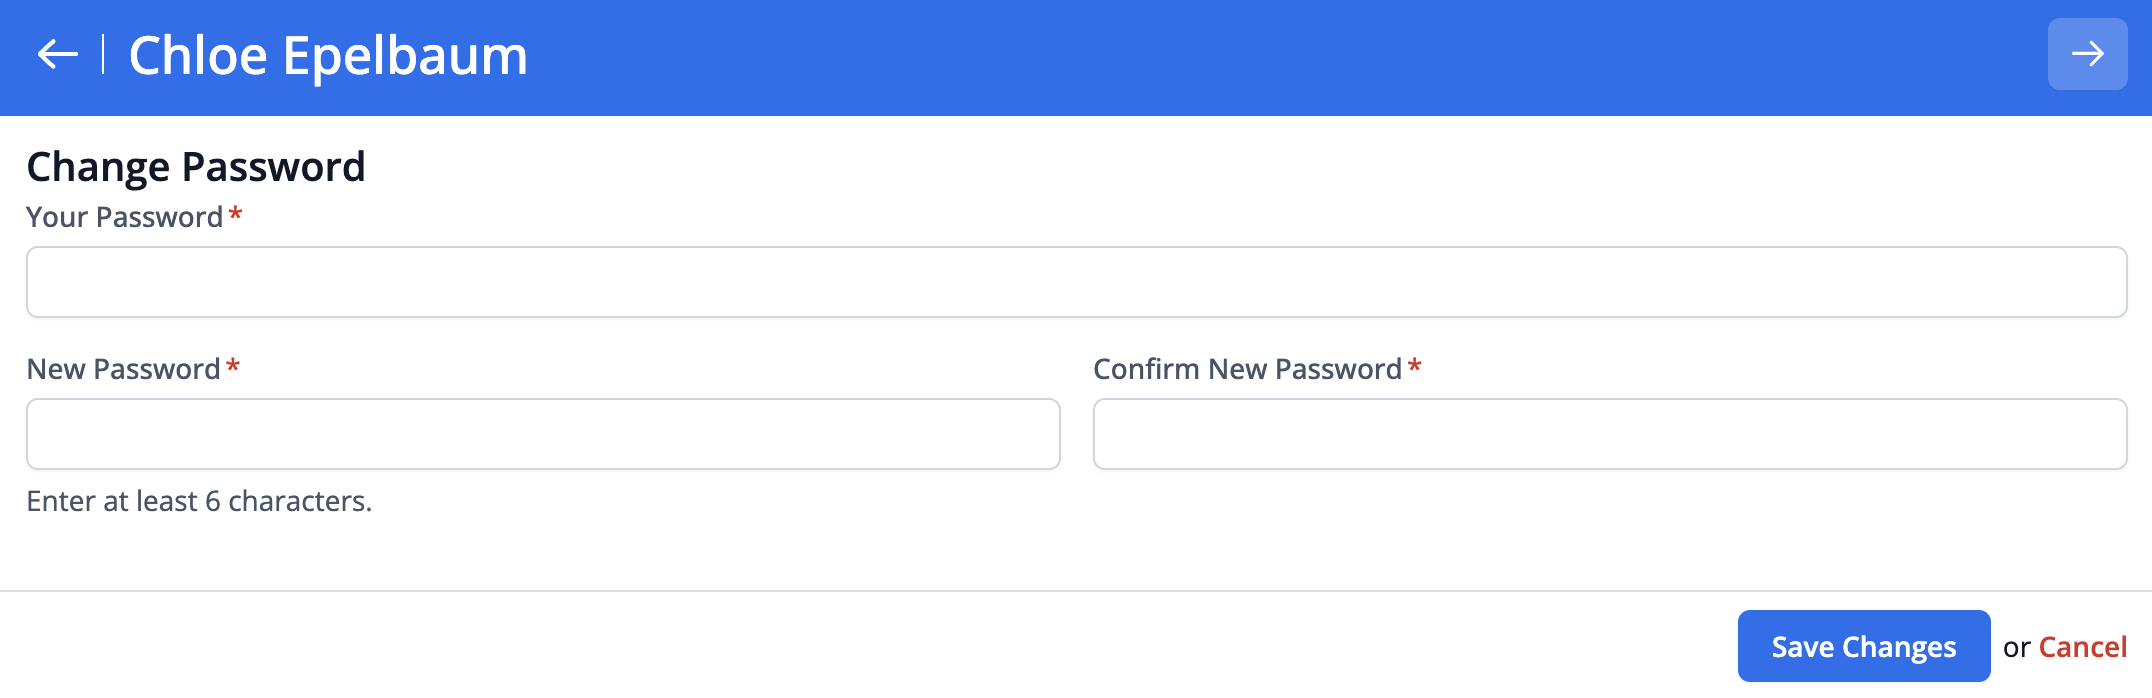
Task: Click the red asterisk after Your Password
Action: [x=236, y=214]
